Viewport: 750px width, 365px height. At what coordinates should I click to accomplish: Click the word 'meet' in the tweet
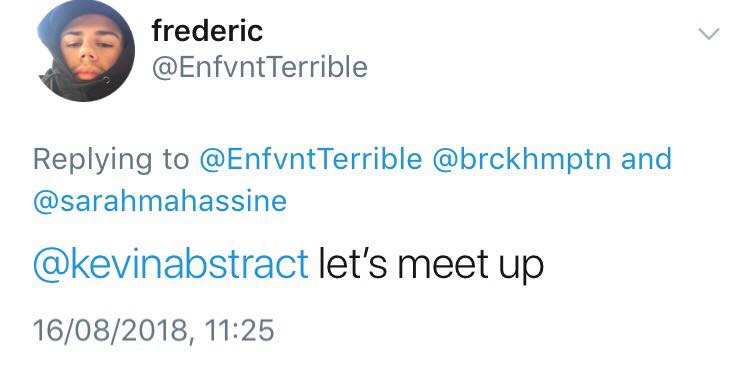pos(442,265)
